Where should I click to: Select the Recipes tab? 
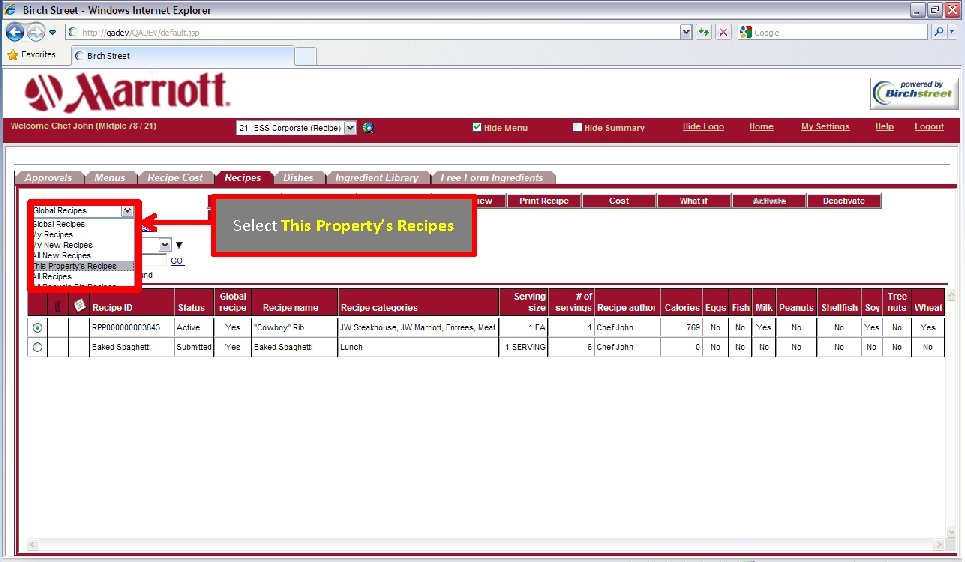click(x=242, y=177)
